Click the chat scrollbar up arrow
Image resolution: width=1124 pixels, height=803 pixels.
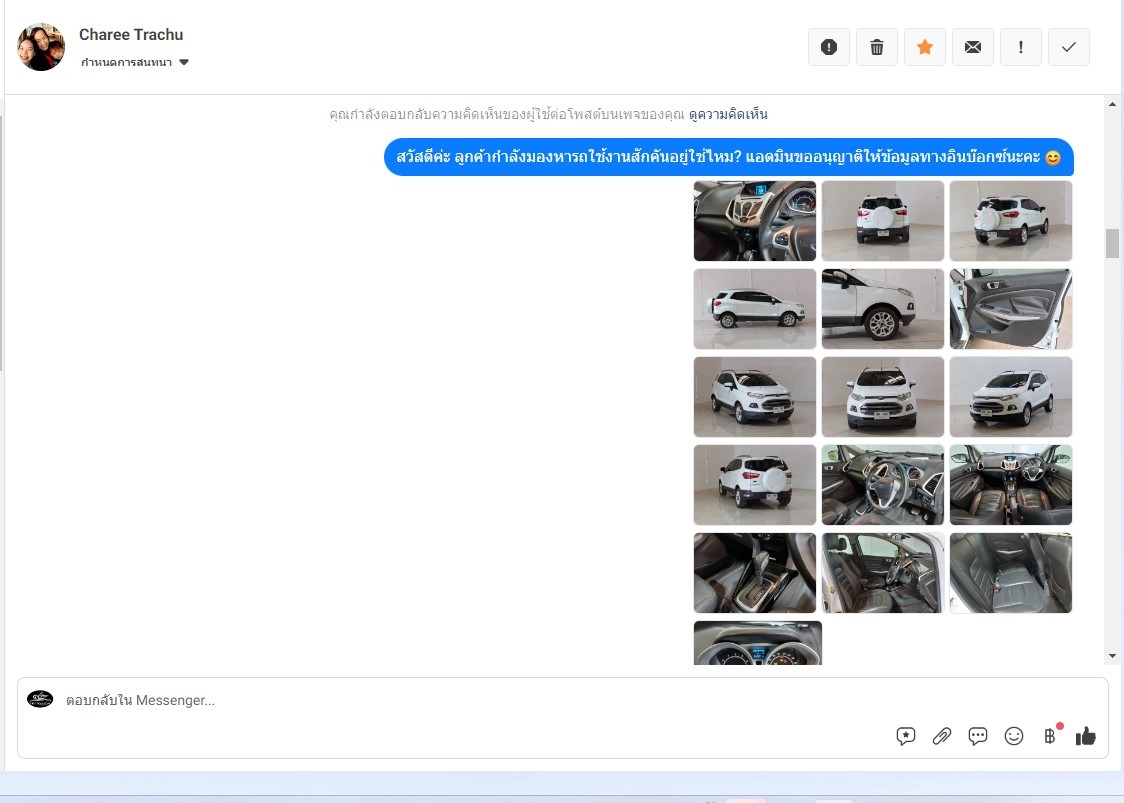1113,105
